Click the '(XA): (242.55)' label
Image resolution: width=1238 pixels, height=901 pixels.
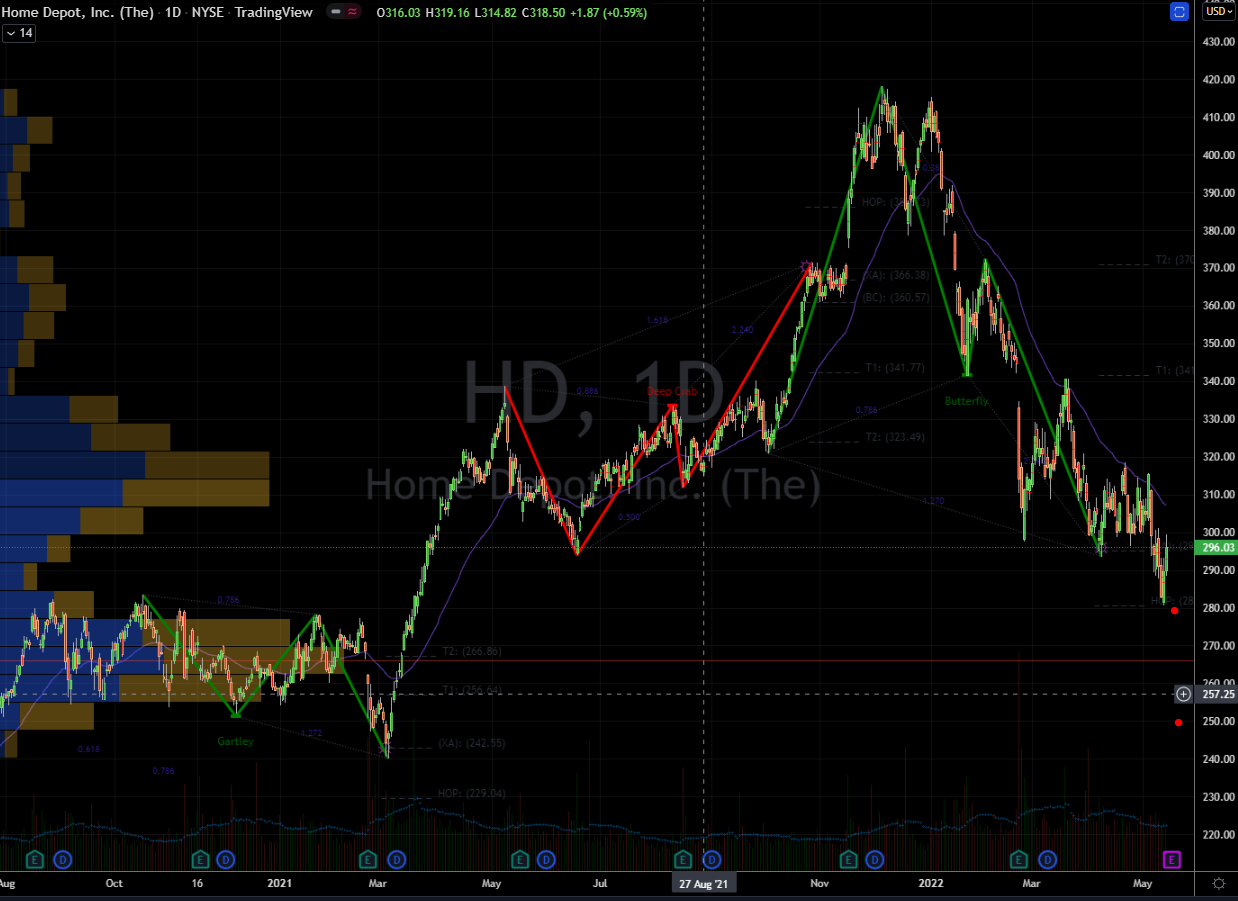tap(471, 744)
